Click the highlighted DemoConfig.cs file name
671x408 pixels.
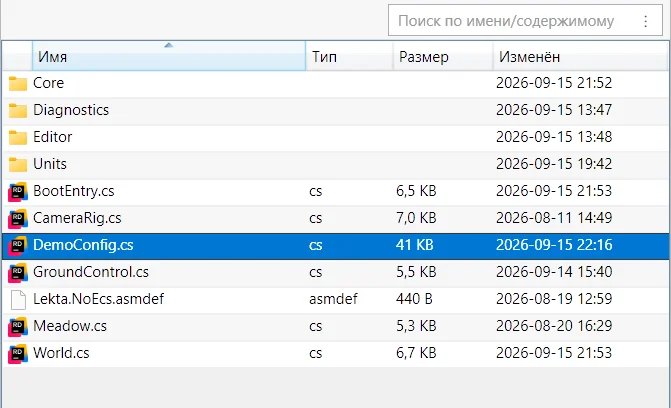point(83,245)
